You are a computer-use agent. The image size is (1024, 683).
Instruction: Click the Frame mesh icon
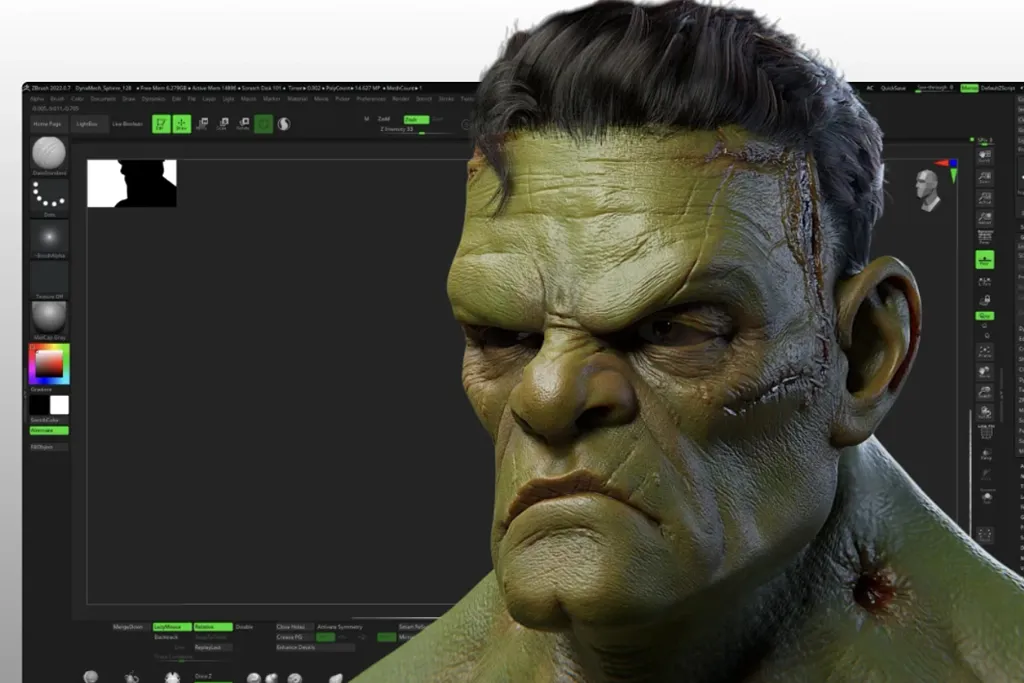tap(985, 352)
